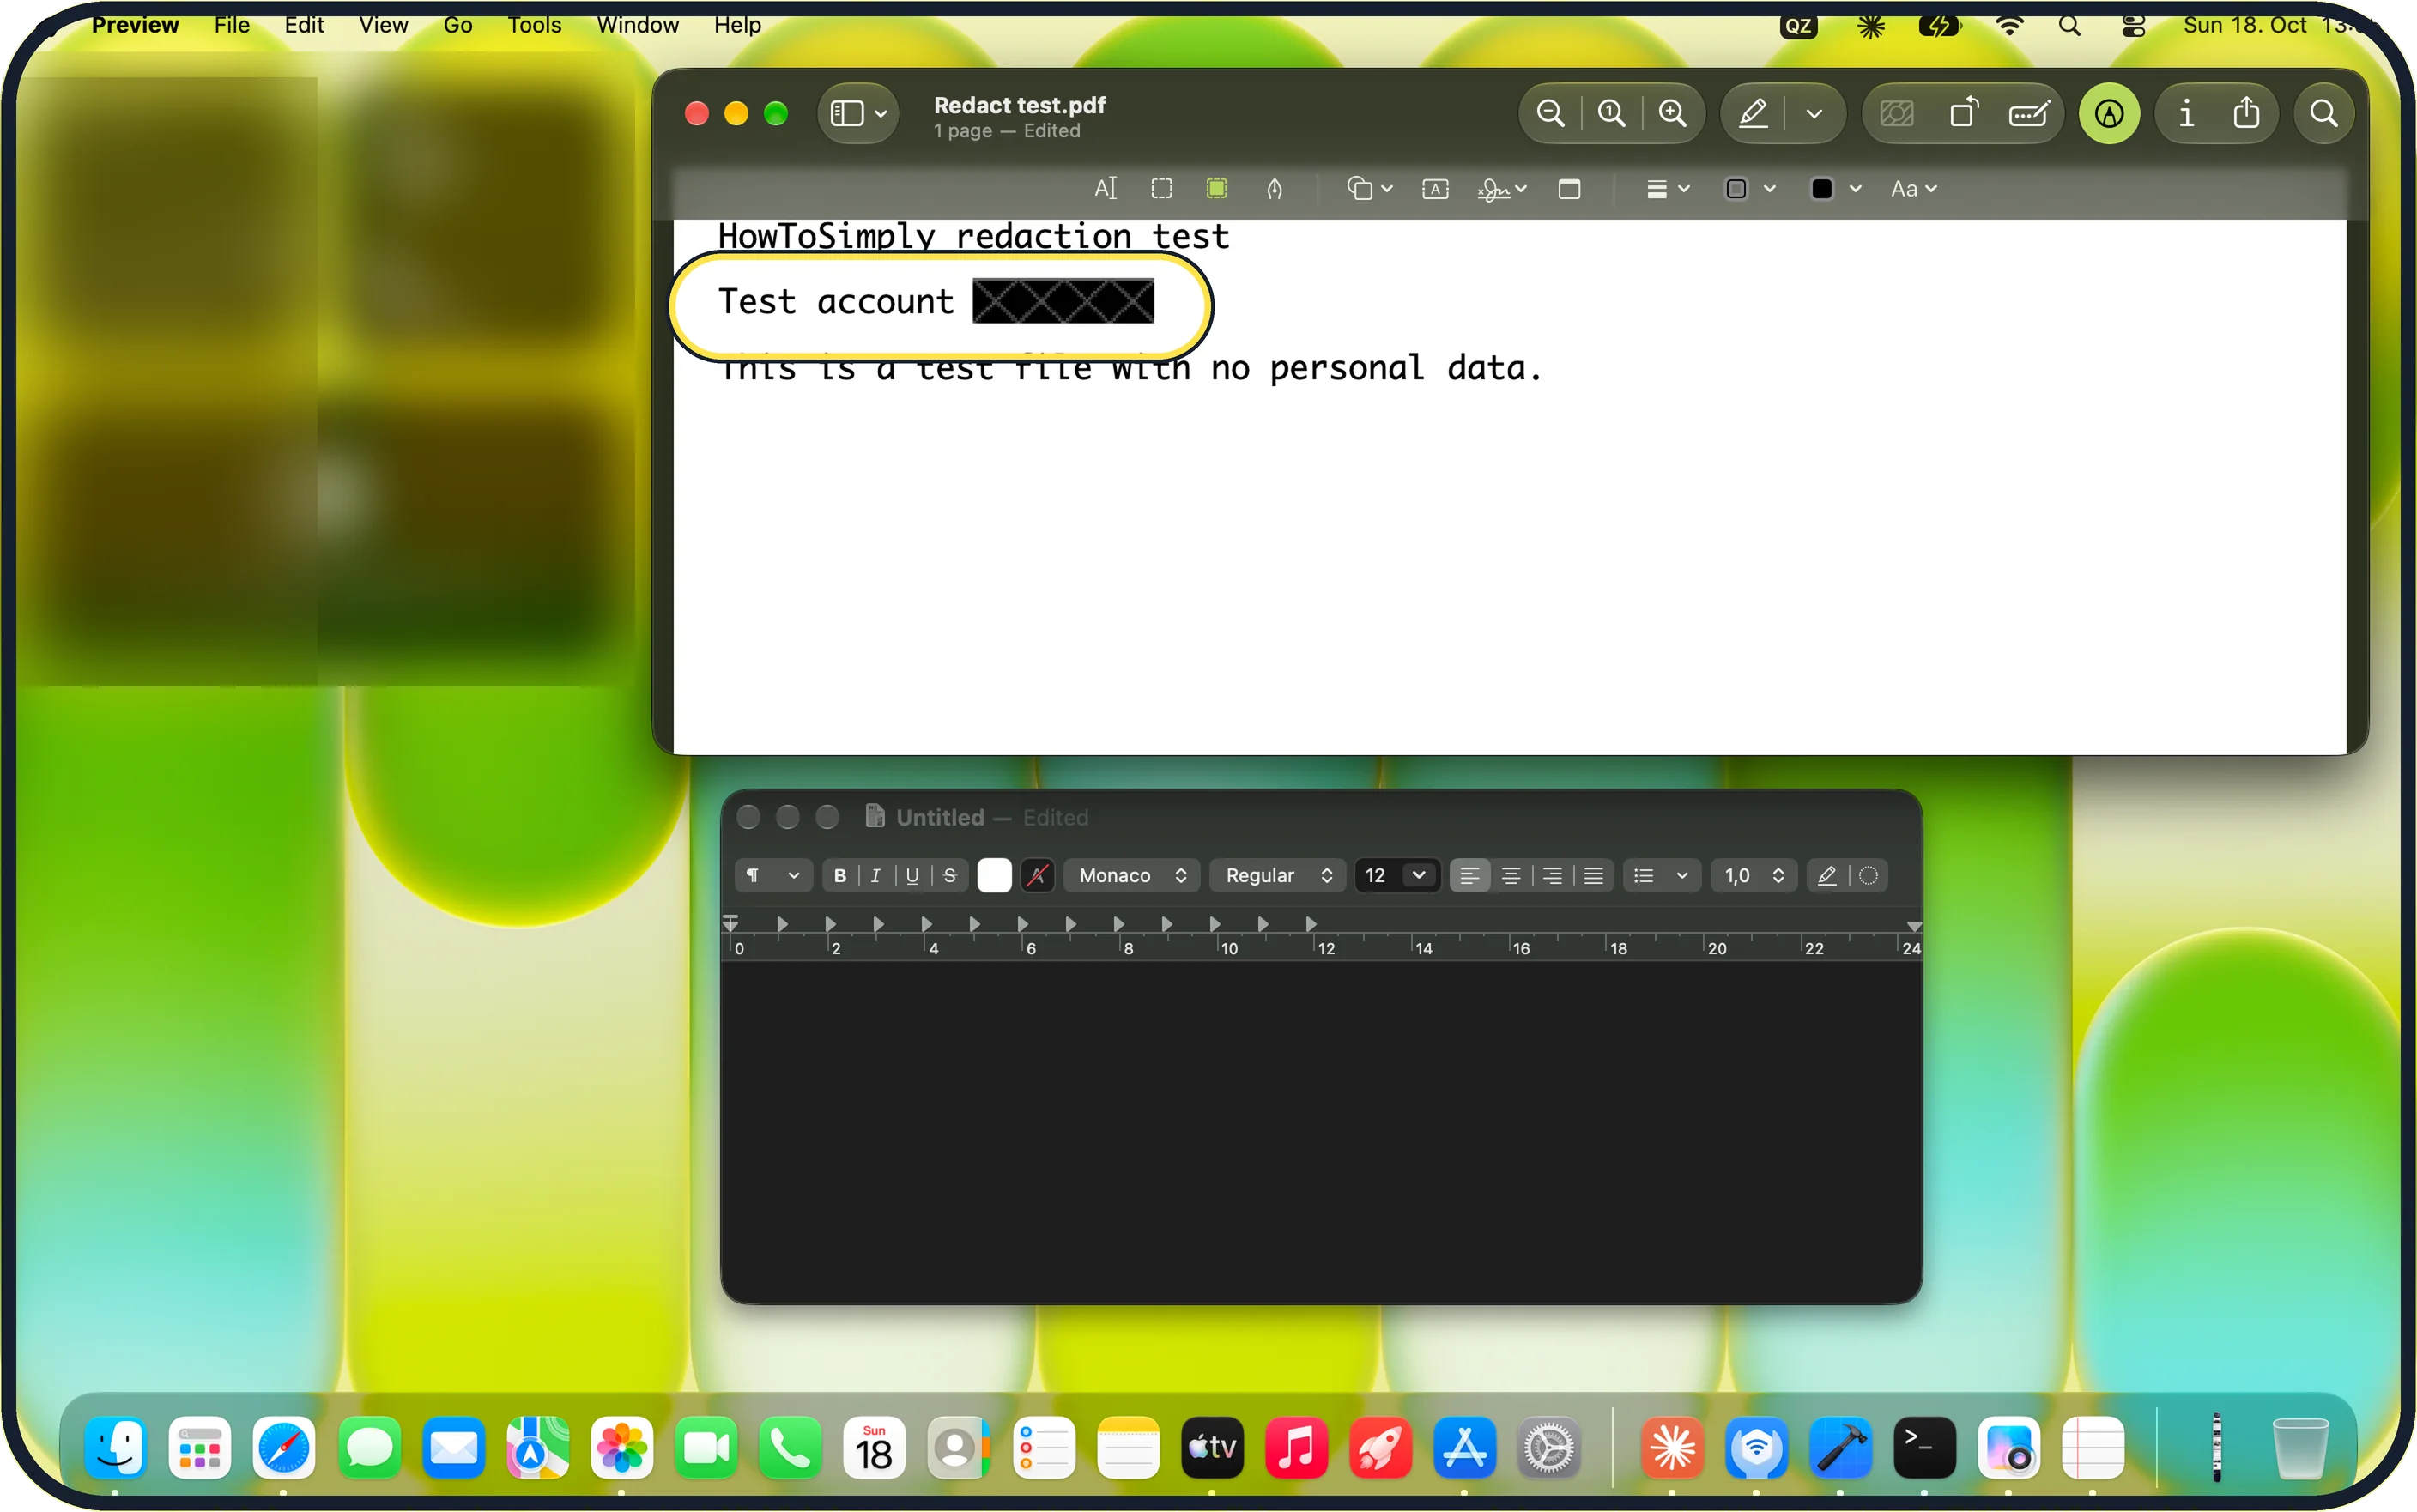2417x1512 pixels.
Task: Toggle the Markup toolbar button
Action: click(x=2109, y=114)
